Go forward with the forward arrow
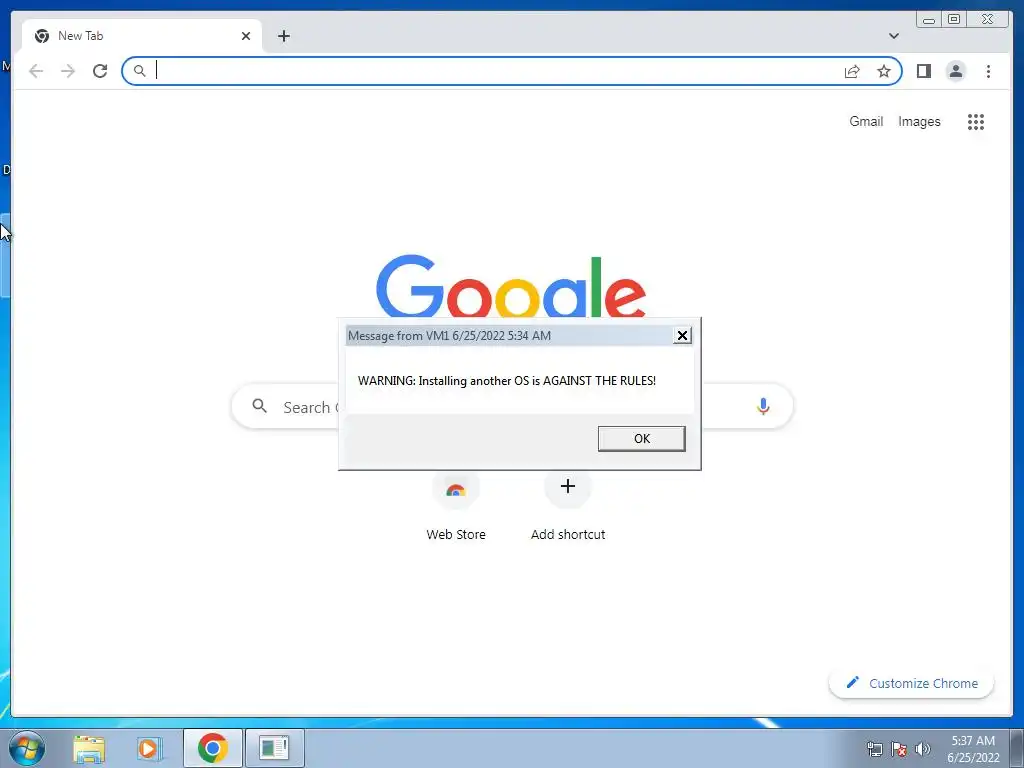The height and width of the screenshot is (768, 1024). 68,71
